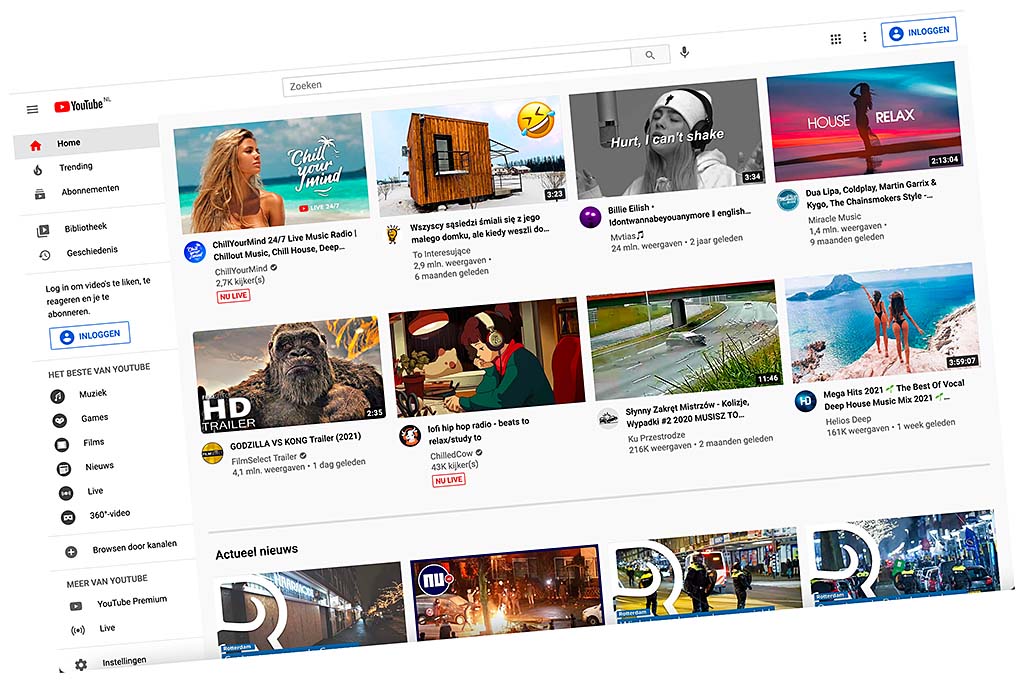The width and height of the screenshot is (1024, 683).
Task: Click the Zoeken search input field
Action: (456, 72)
